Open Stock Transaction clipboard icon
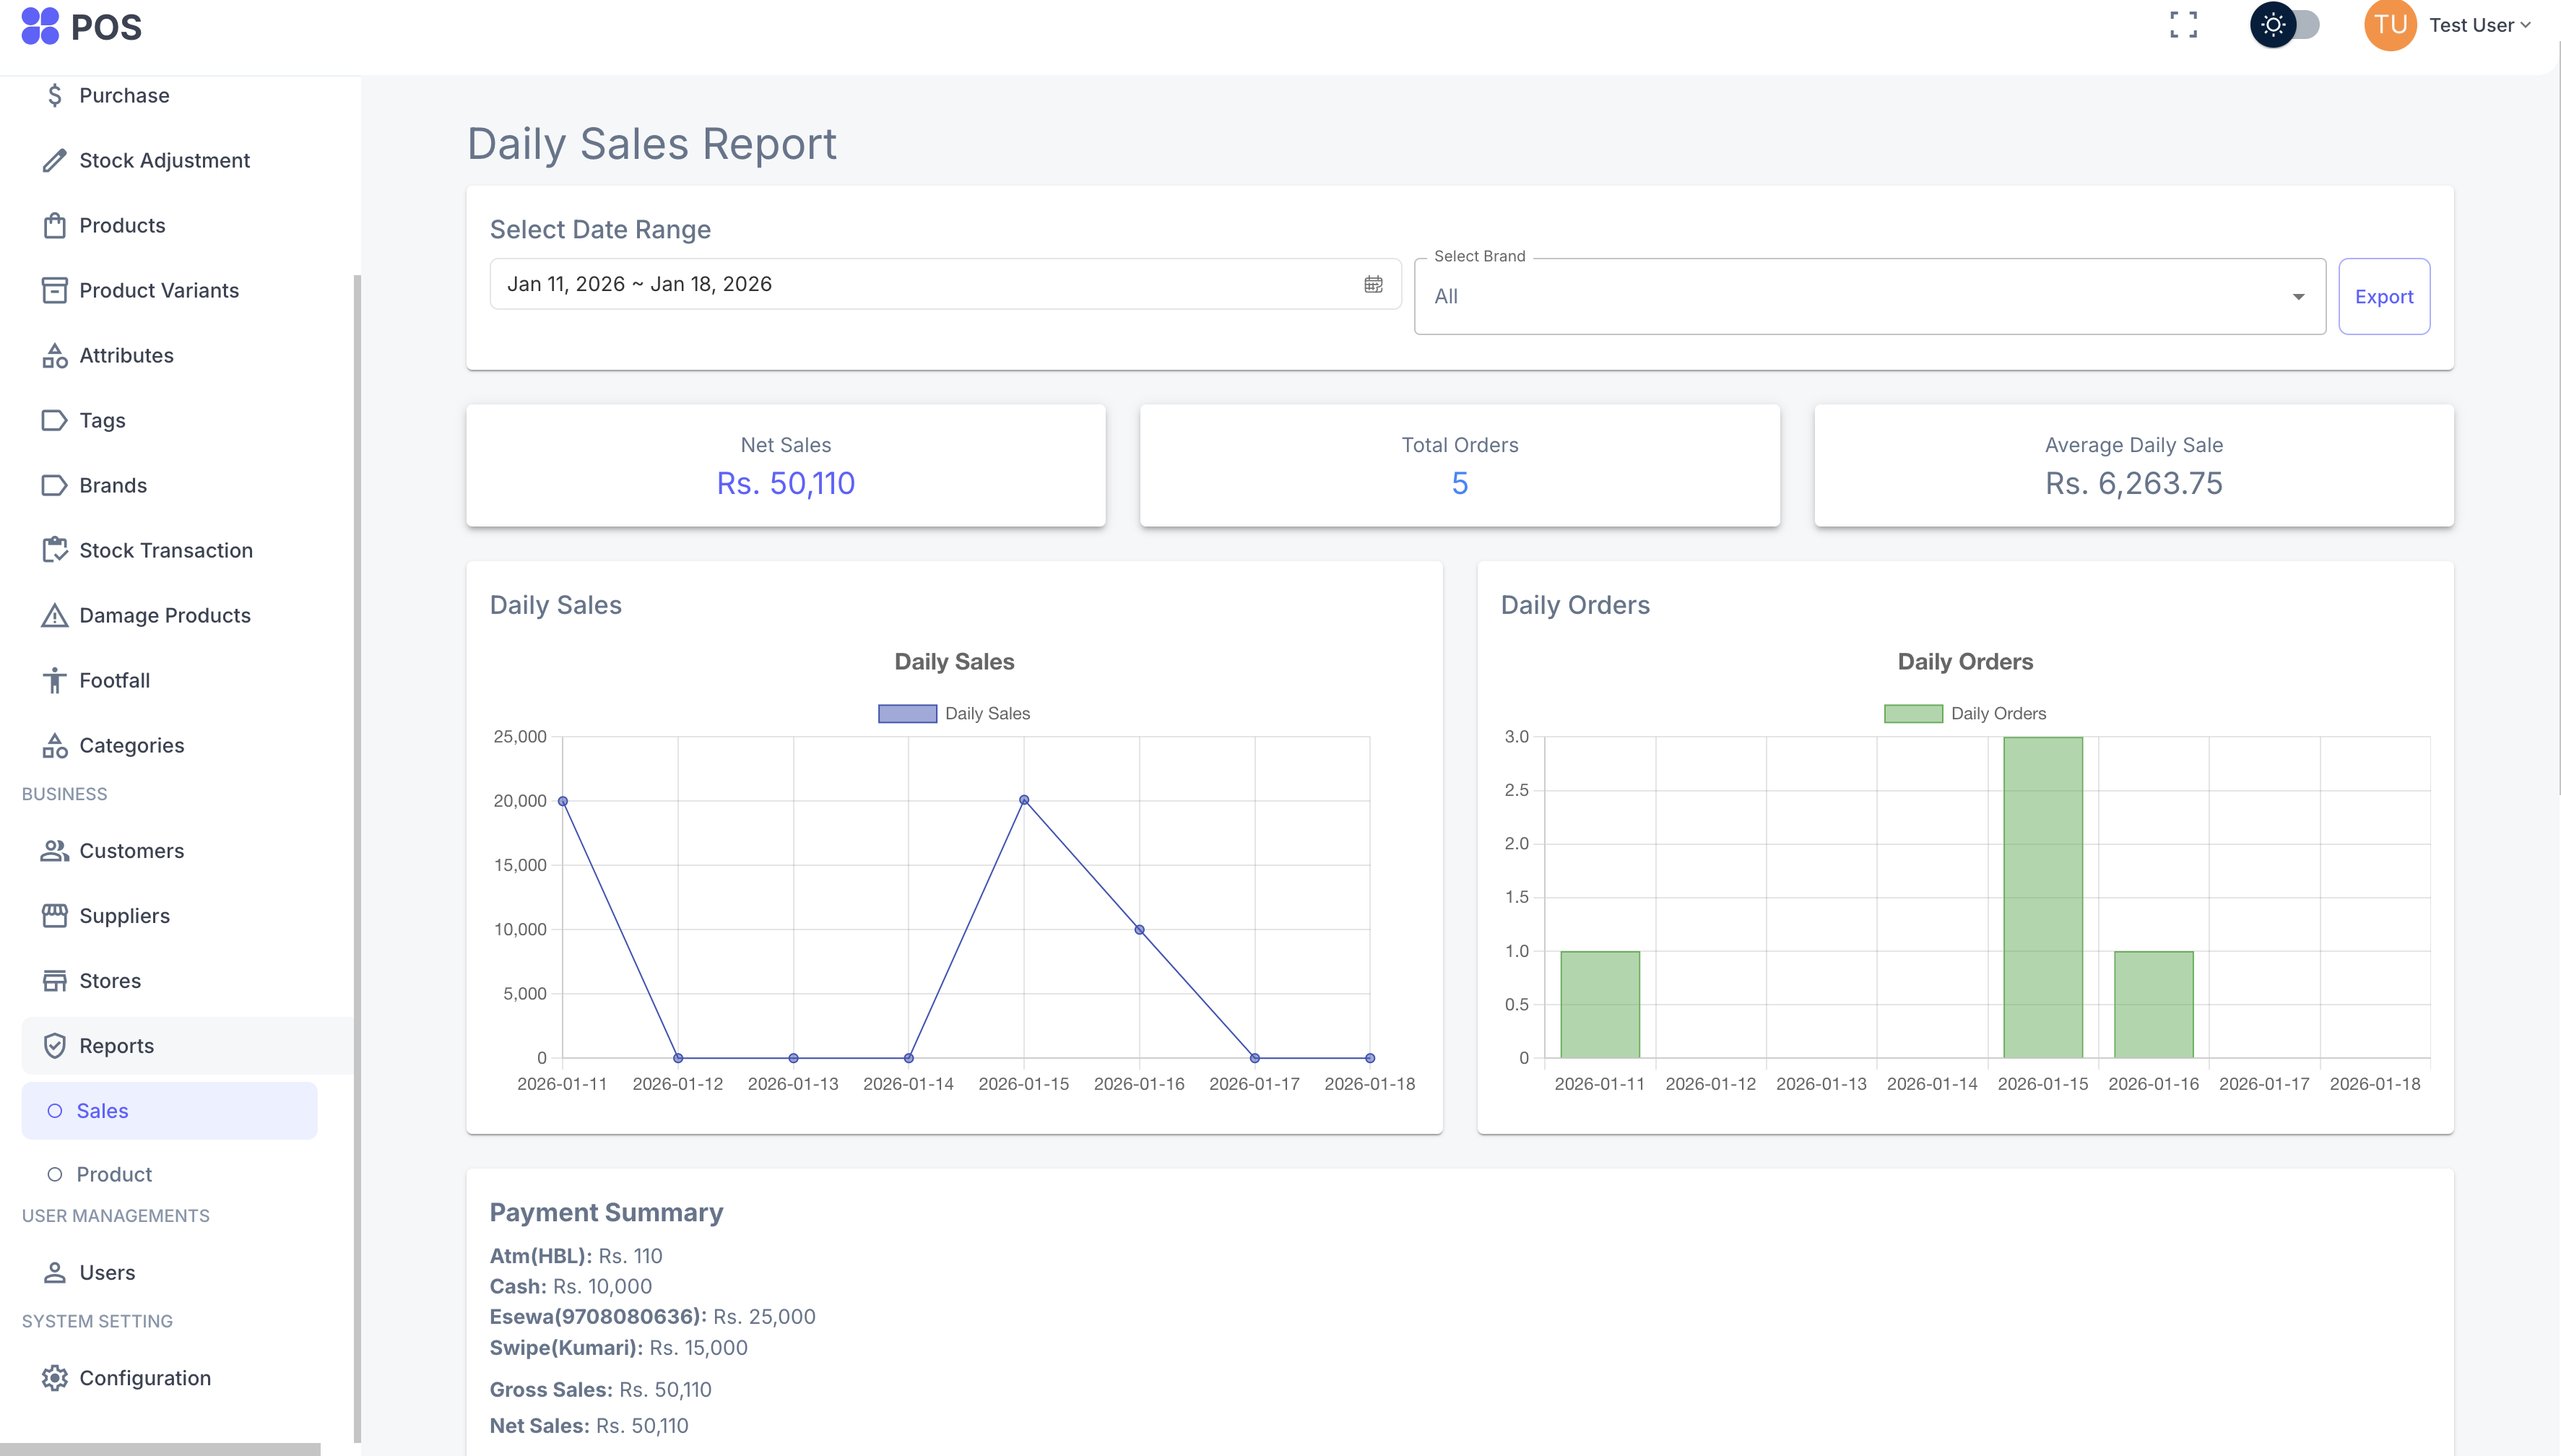 point(54,550)
